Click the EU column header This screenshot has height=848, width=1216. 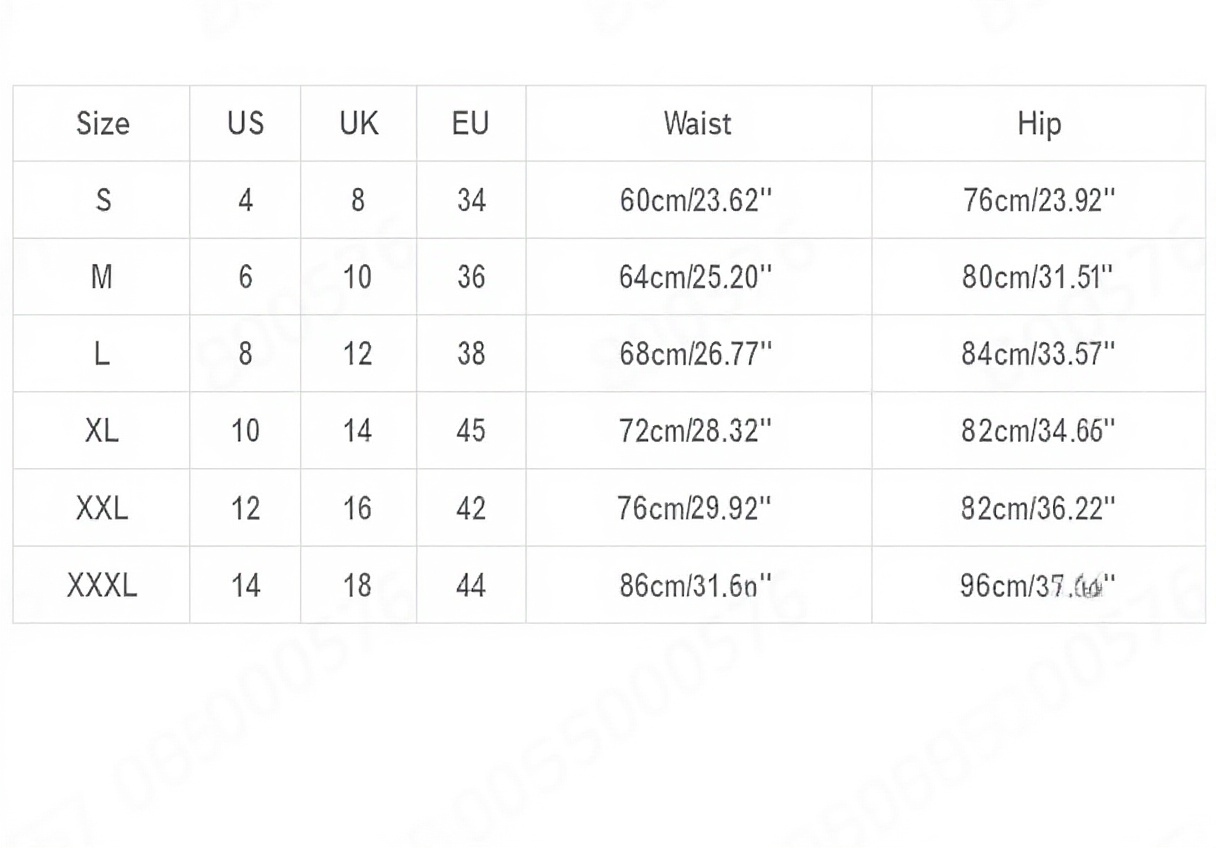point(471,124)
